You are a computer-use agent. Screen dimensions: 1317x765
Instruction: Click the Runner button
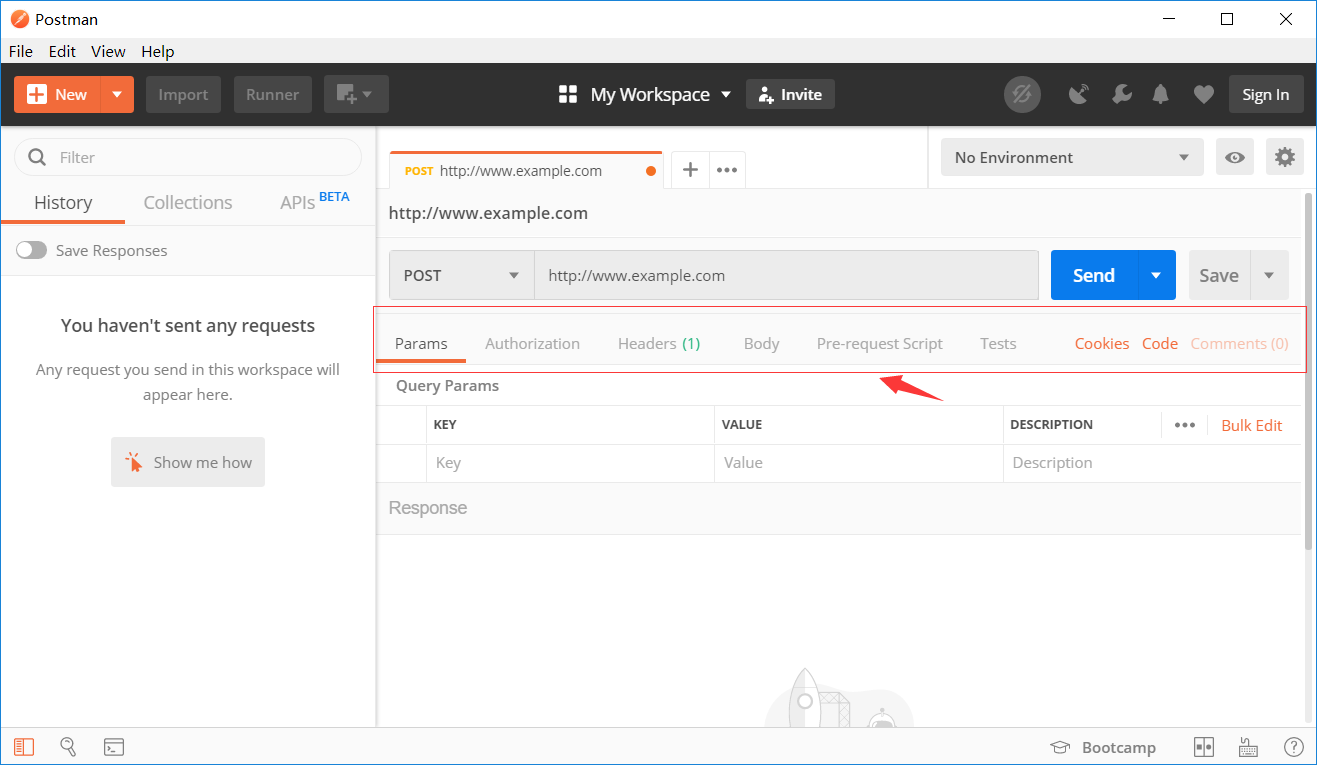pyautogui.click(x=272, y=94)
